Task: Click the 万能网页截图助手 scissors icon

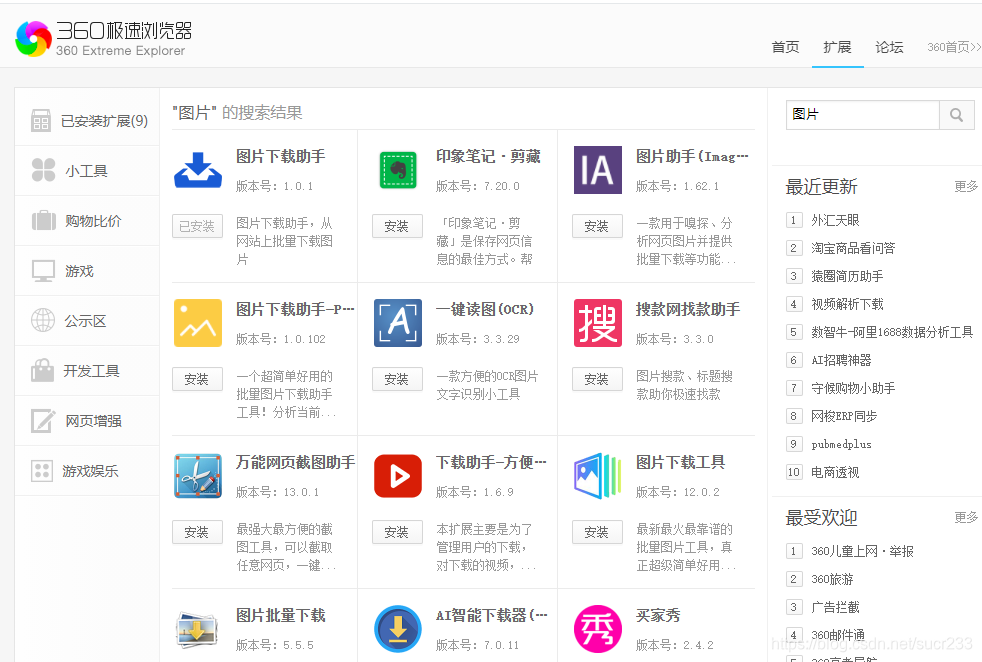Action: tap(197, 476)
